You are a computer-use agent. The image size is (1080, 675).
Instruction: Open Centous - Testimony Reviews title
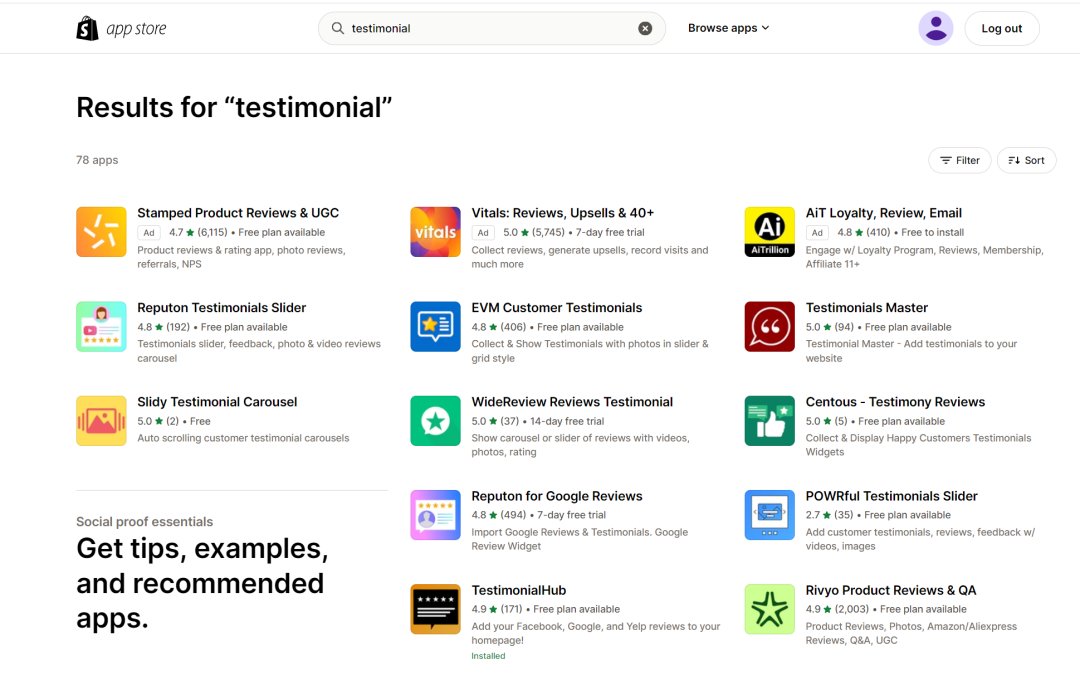[x=895, y=402]
